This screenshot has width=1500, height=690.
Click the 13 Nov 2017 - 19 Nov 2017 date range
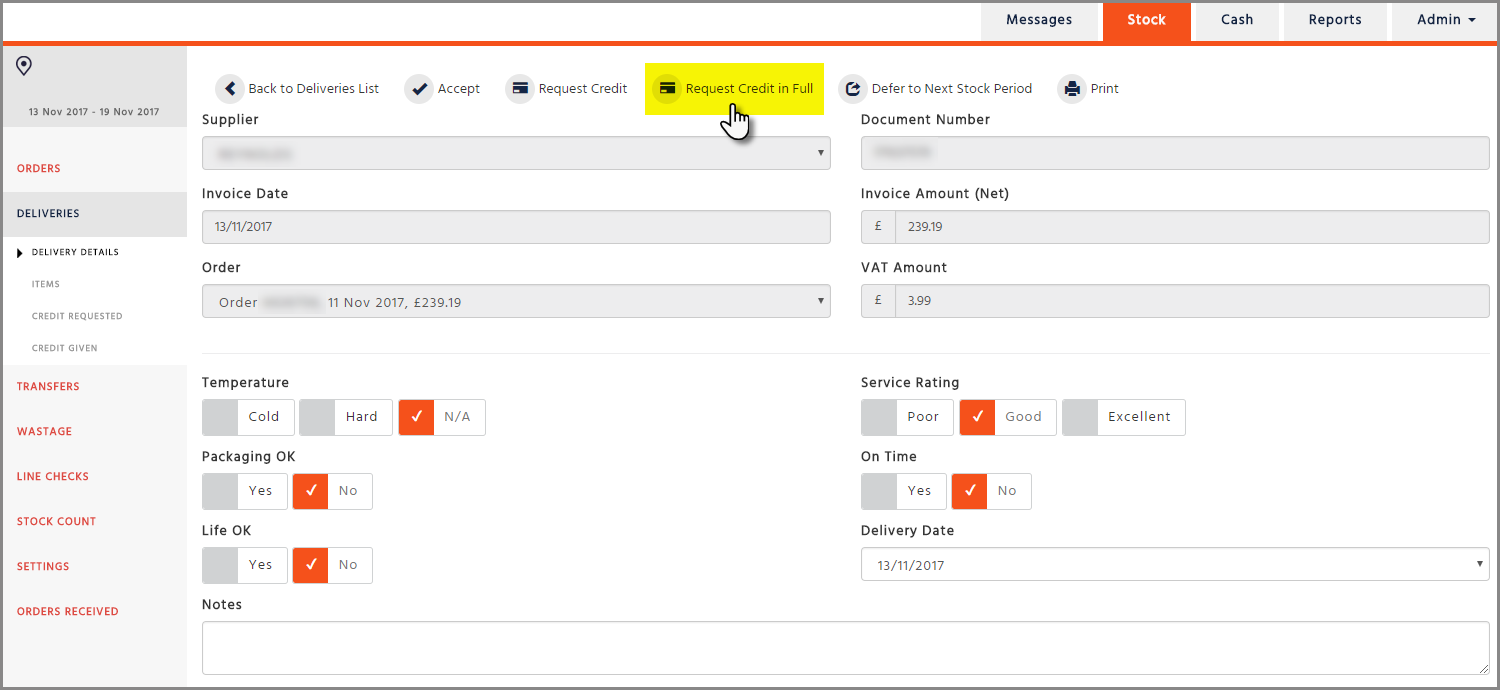(x=94, y=112)
